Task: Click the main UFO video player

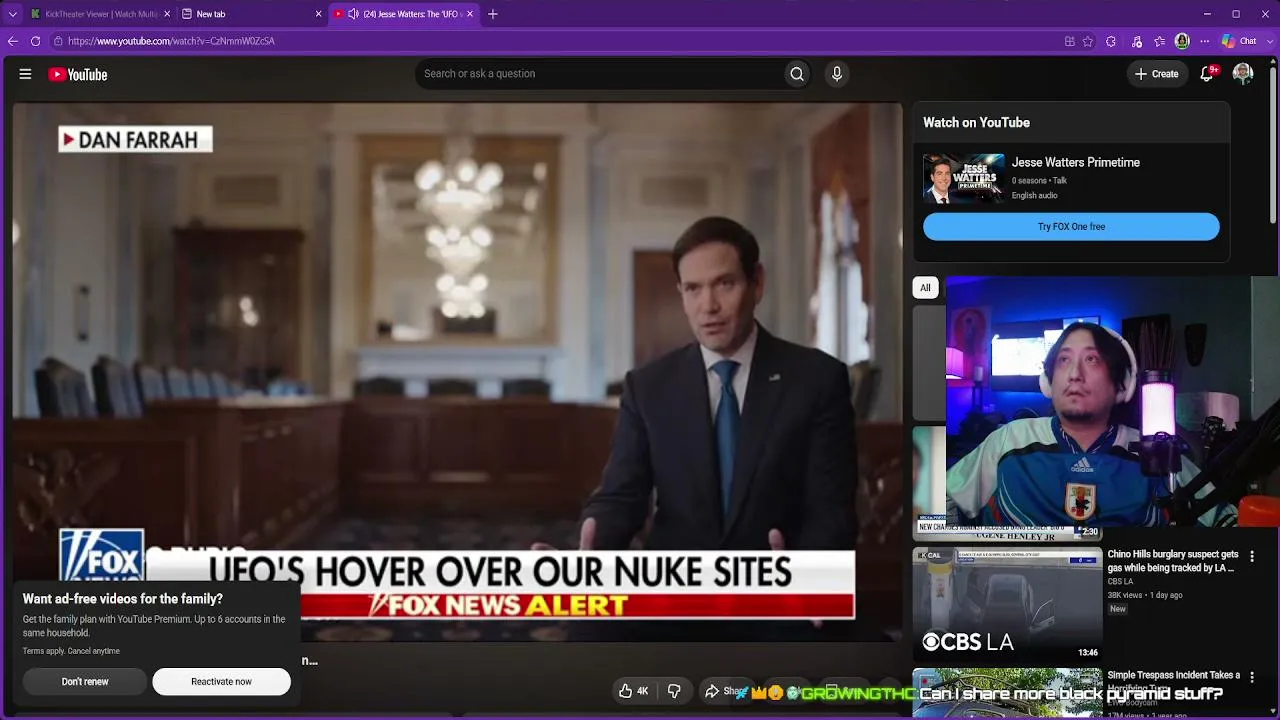Action: (457, 372)
